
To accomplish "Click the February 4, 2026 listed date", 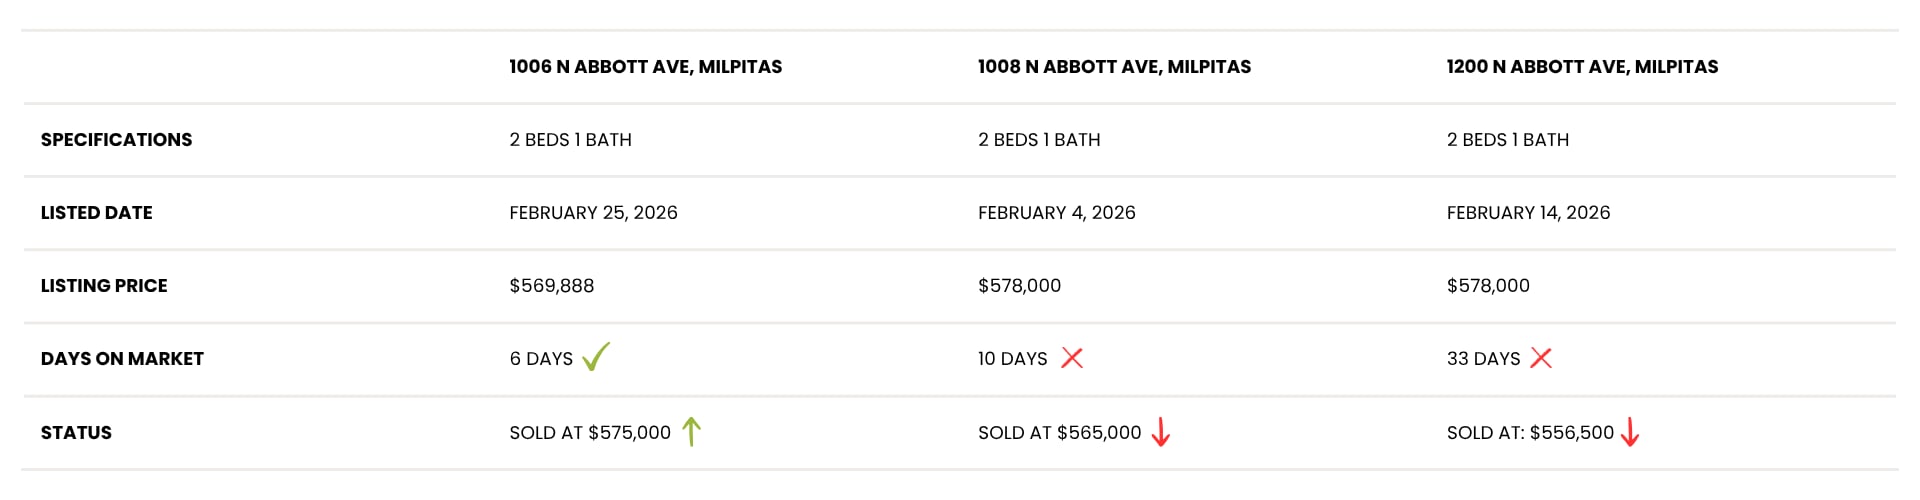I will [1056, 213].
